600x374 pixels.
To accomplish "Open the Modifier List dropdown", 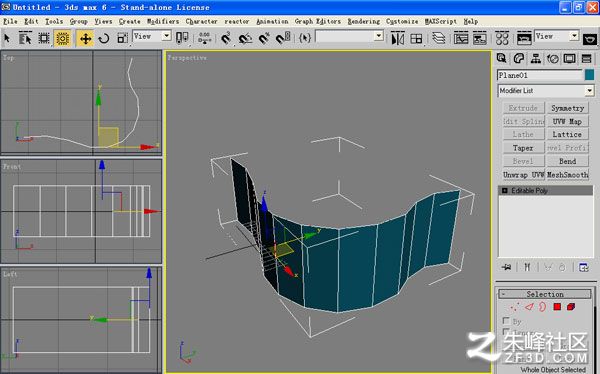I will (x=546, y=91).
